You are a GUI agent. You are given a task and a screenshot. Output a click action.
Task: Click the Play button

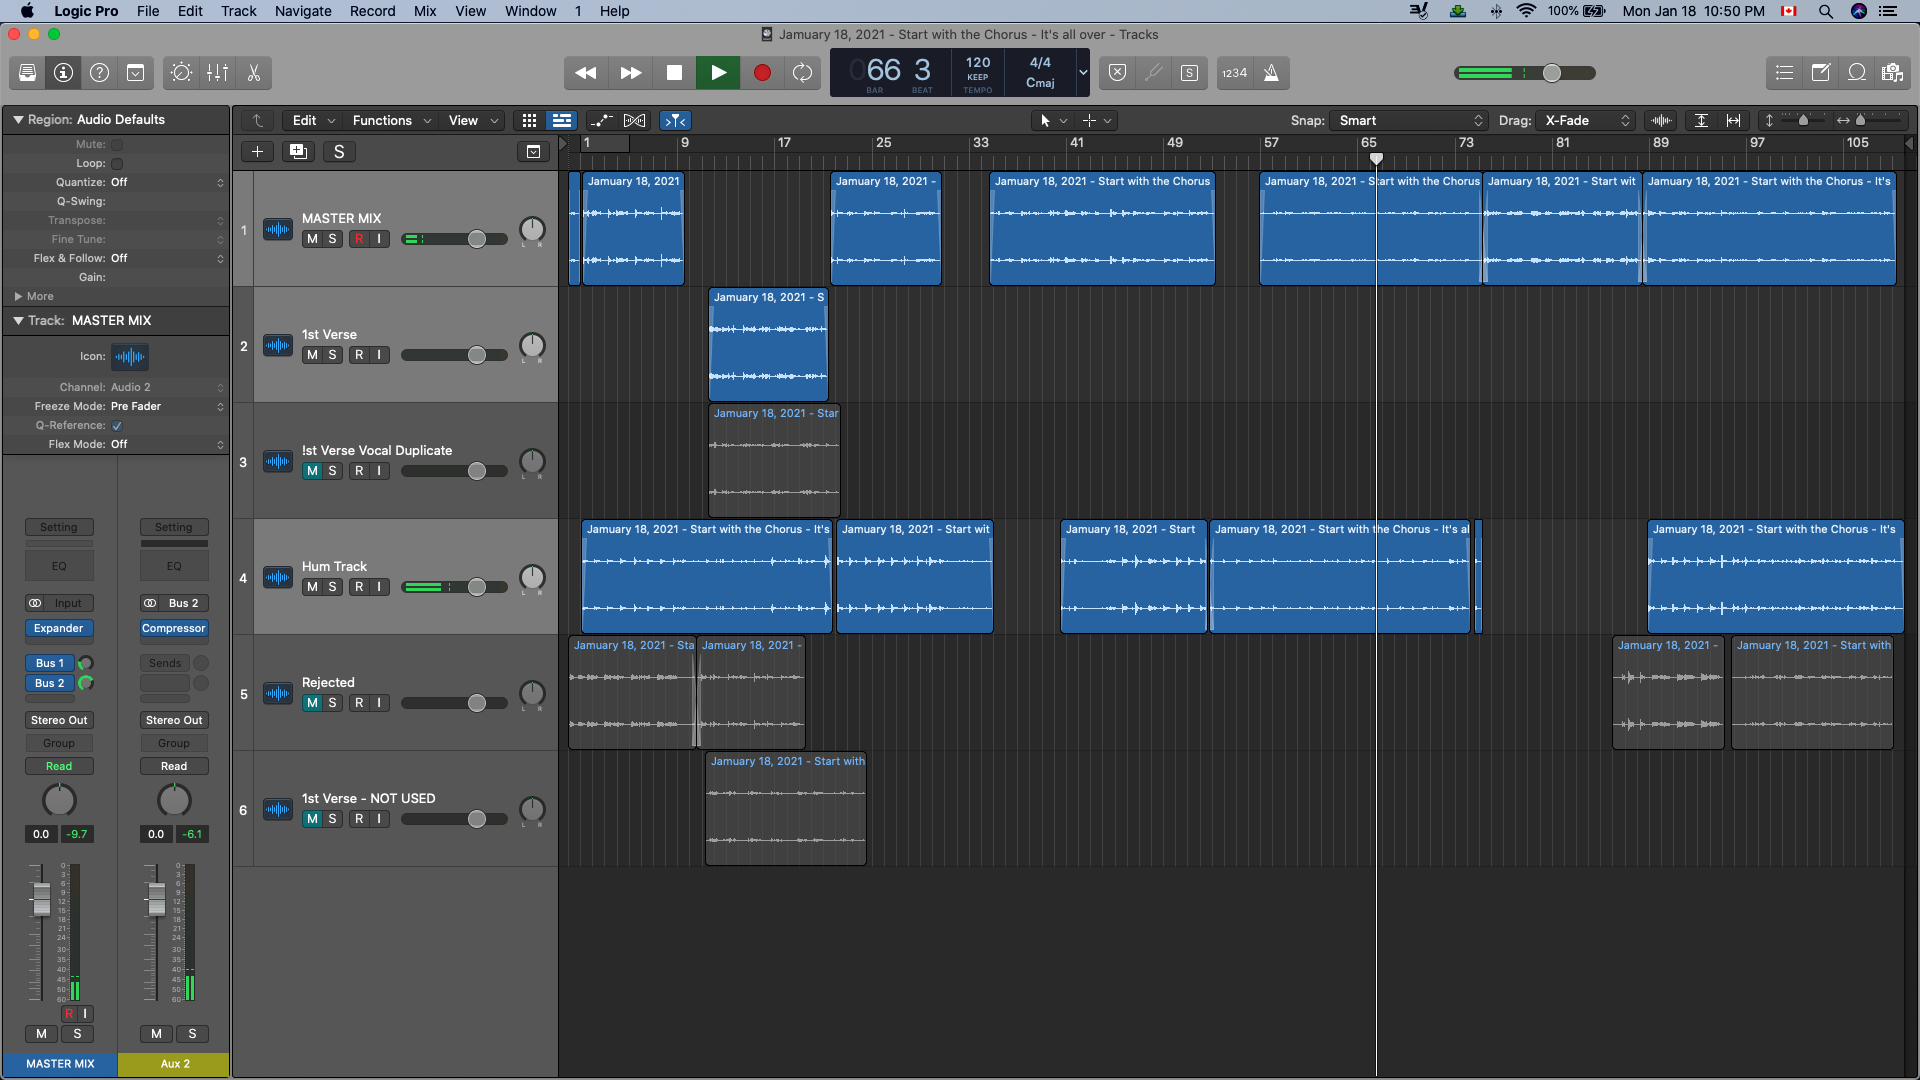(718, 73)
